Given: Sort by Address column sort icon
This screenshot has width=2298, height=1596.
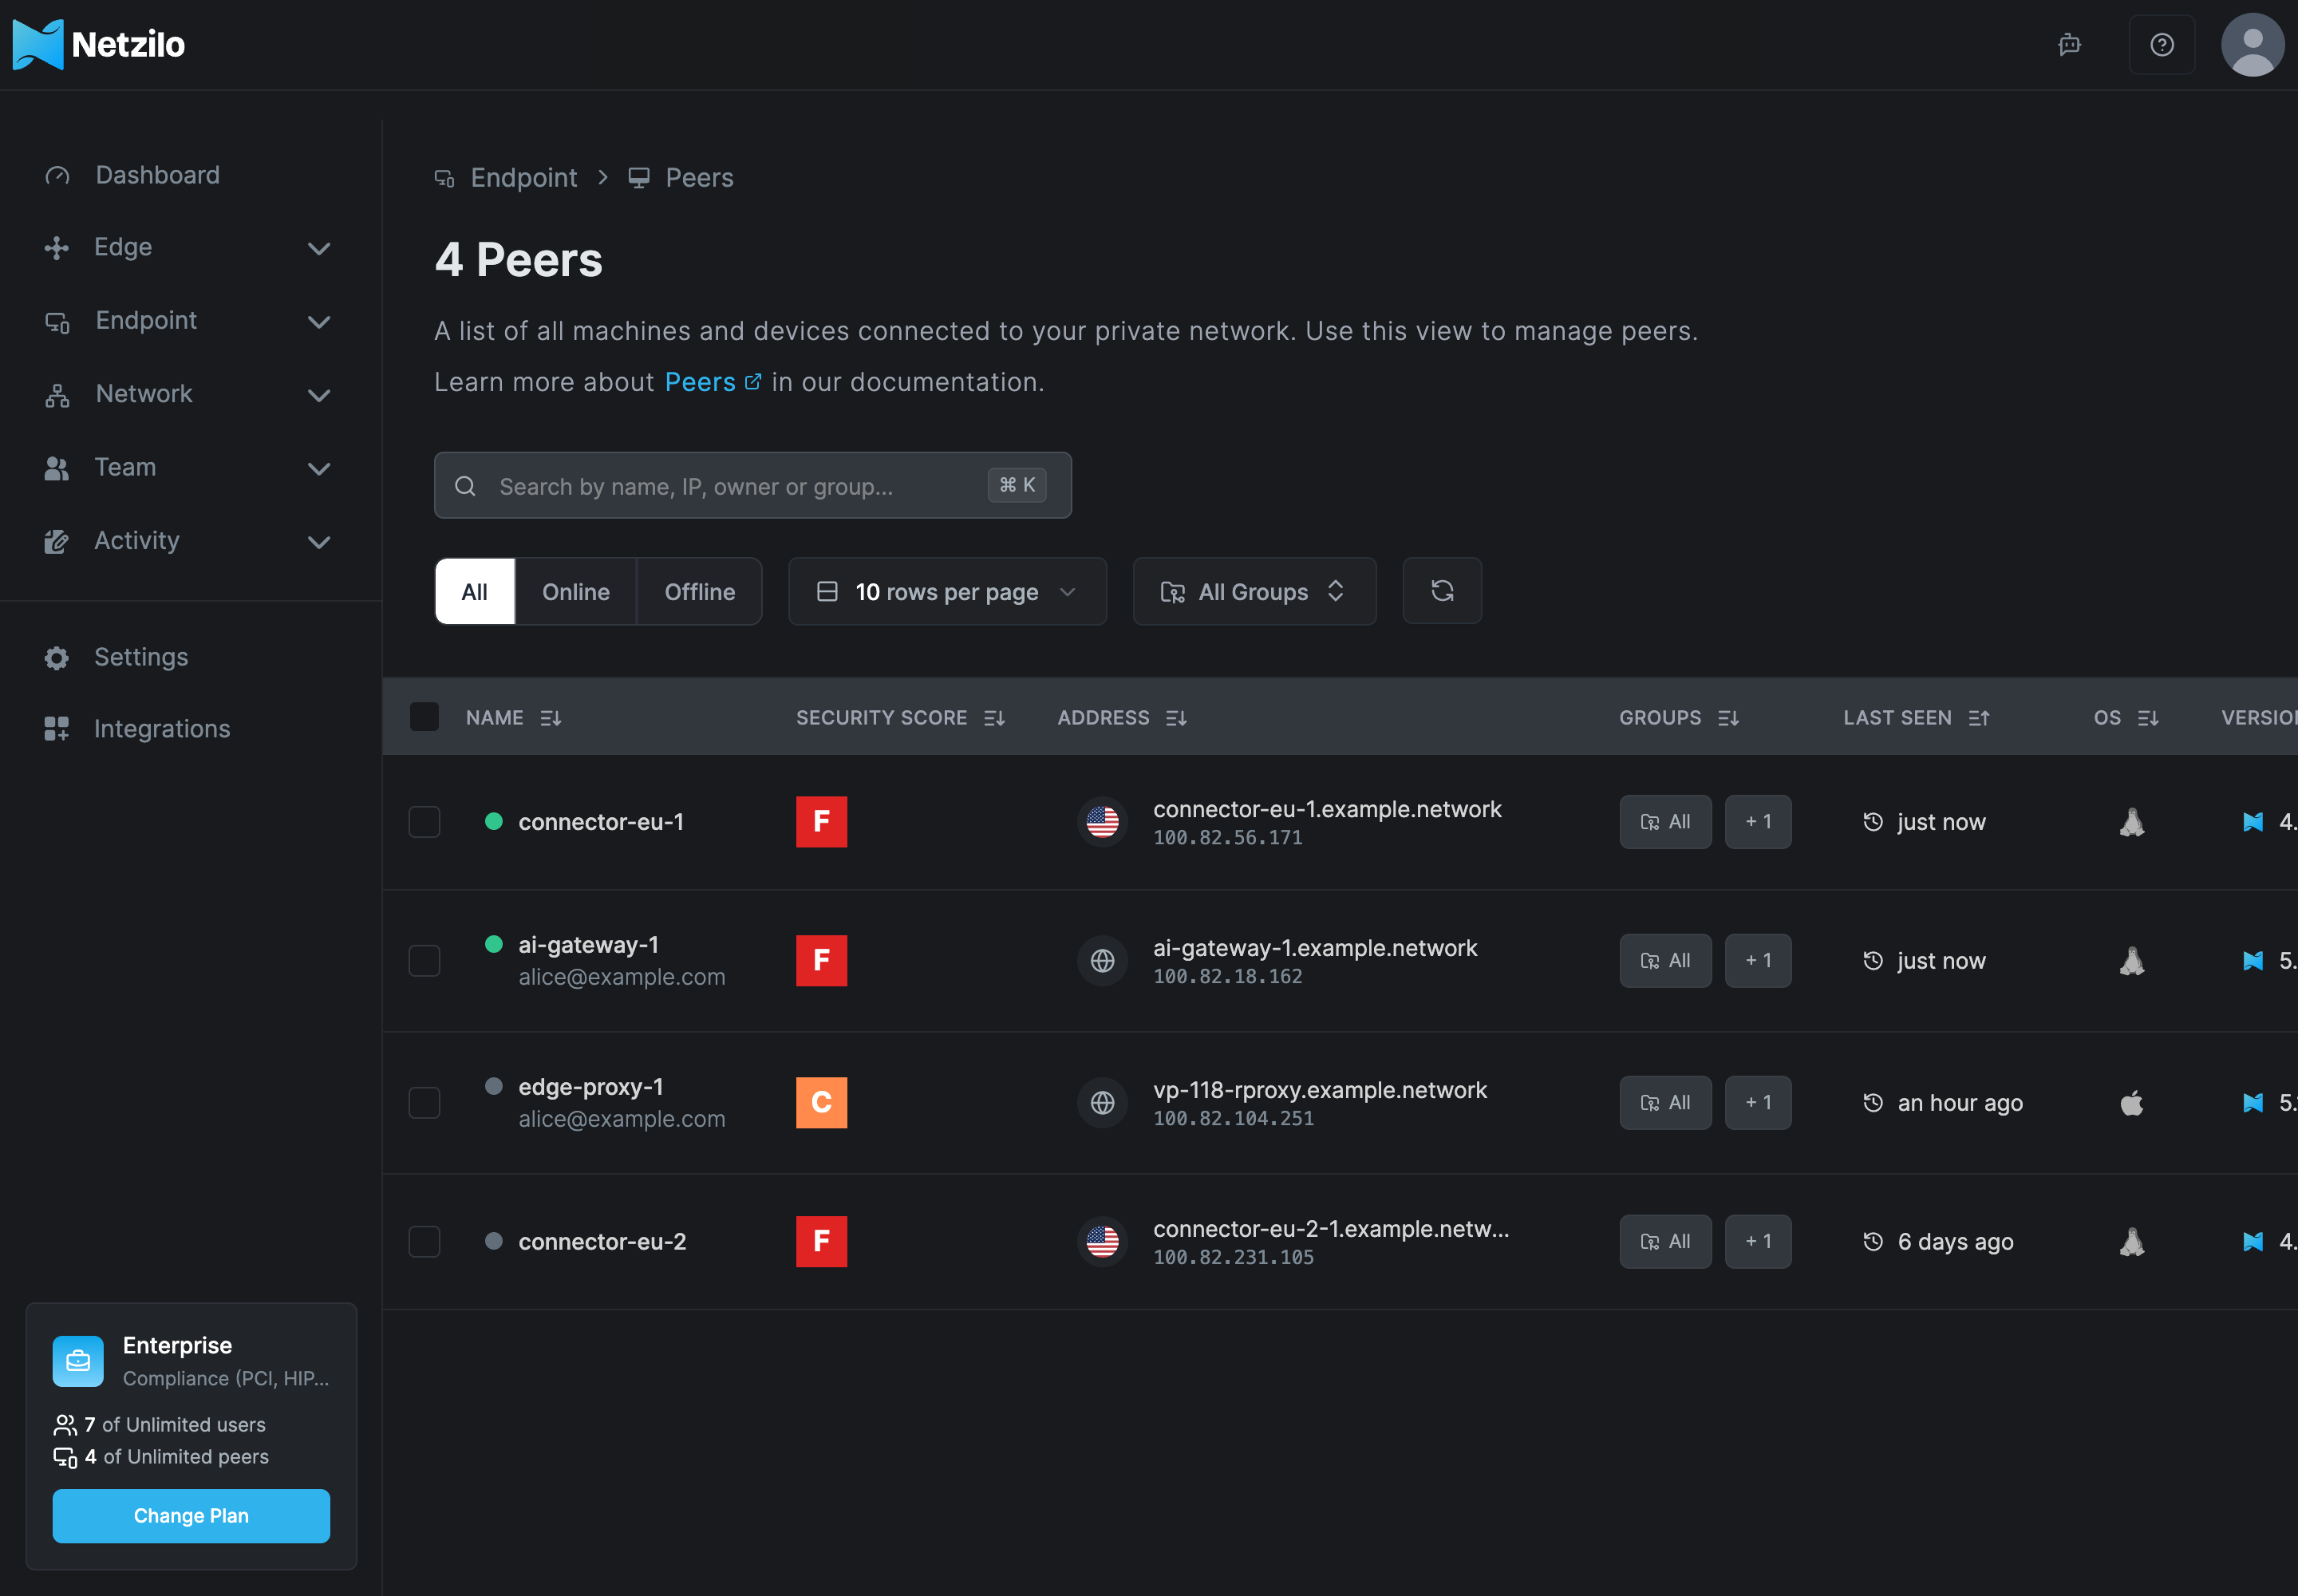Looking at the screenshot, I should [1176, 718].
